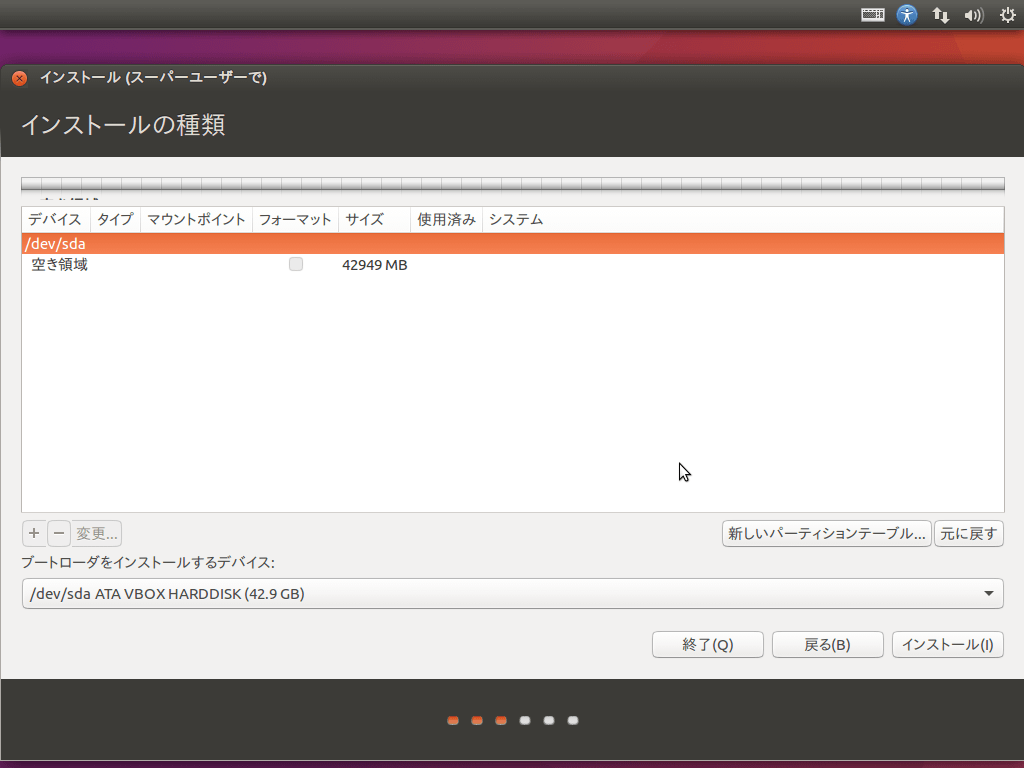Click the remove partition minus icon
1024x768 pixels.
pos(56,533)
